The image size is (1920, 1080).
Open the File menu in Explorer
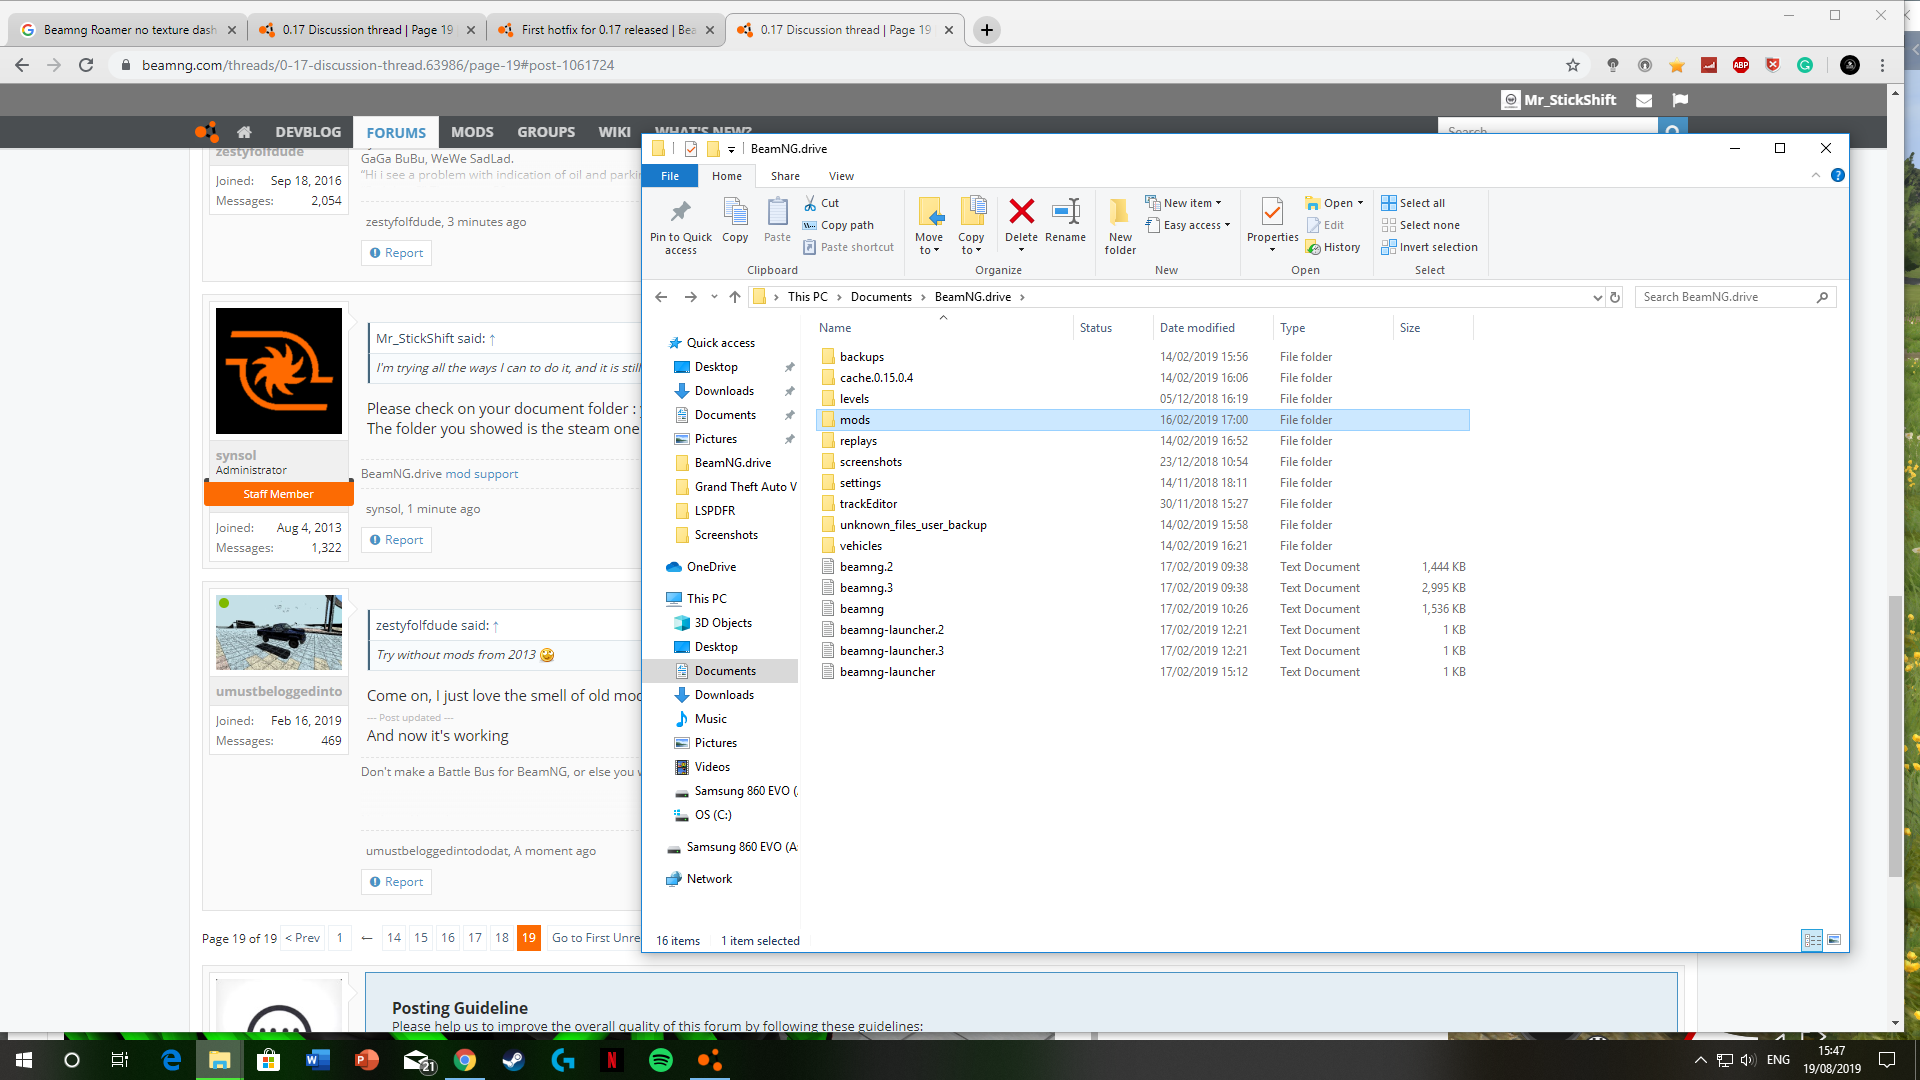(x=670, y=176)
